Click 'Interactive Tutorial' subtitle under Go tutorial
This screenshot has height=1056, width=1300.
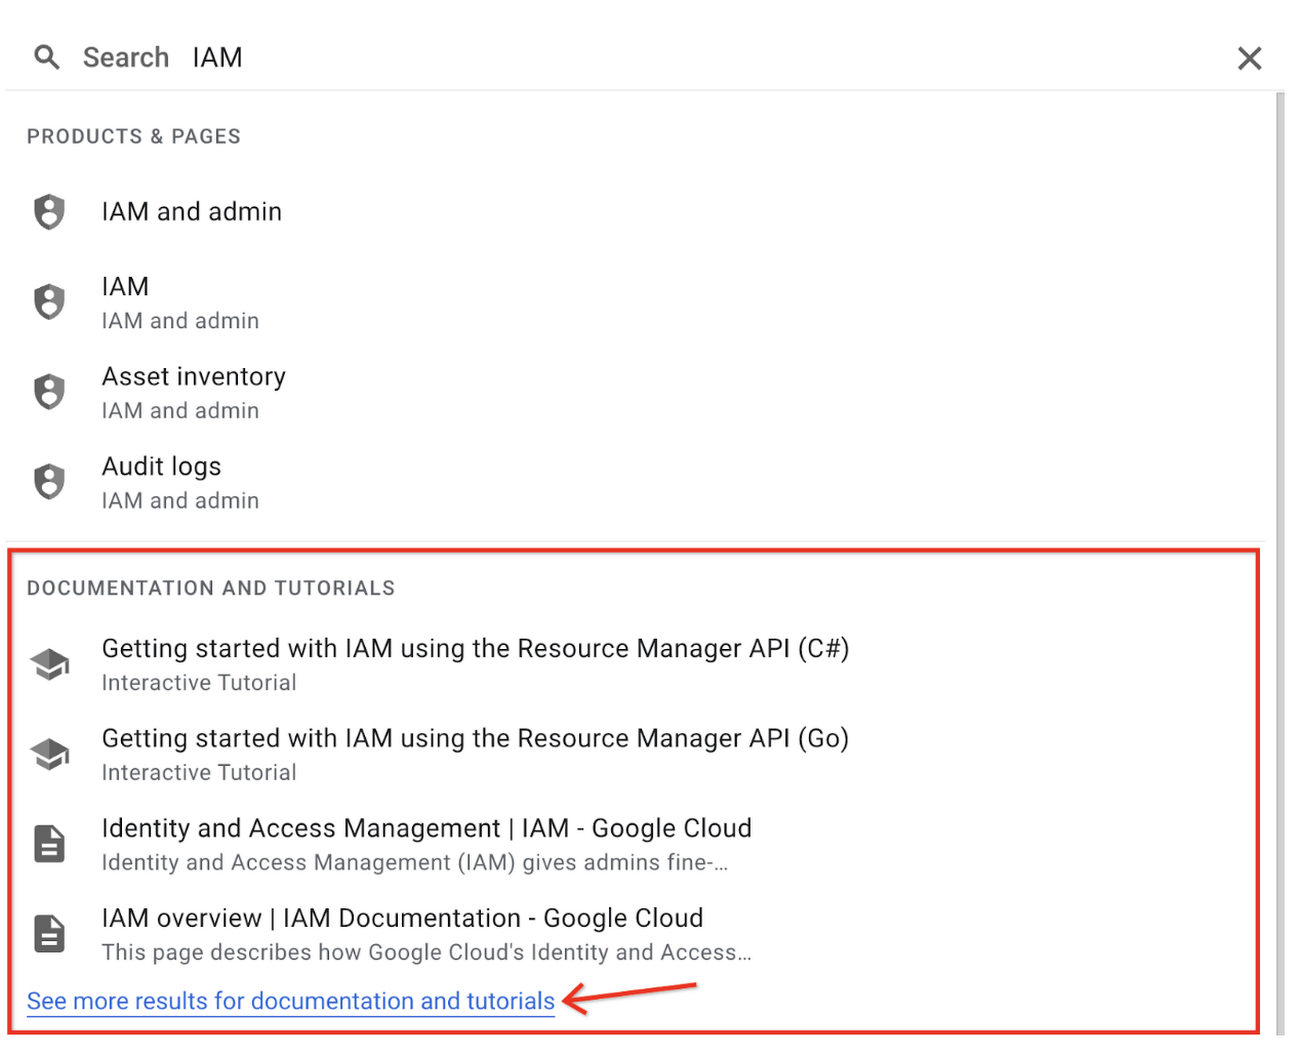point(199,773)
